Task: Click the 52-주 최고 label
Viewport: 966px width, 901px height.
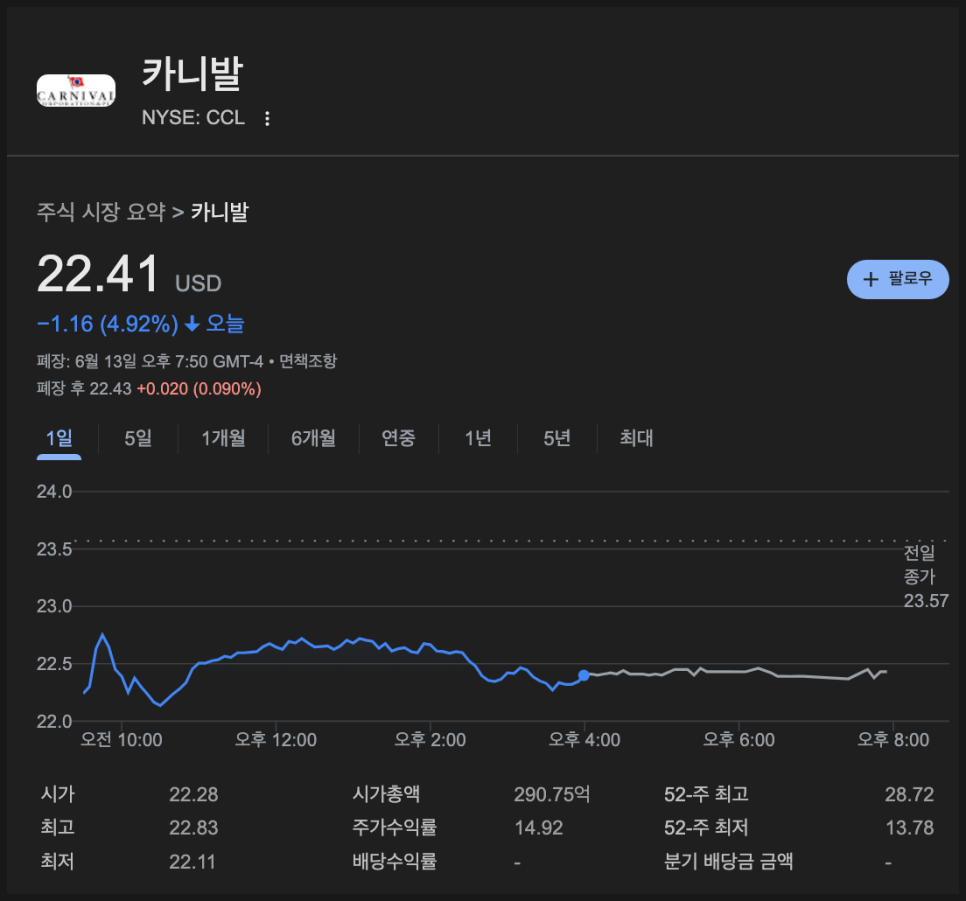Action: [x=706, y=794]
